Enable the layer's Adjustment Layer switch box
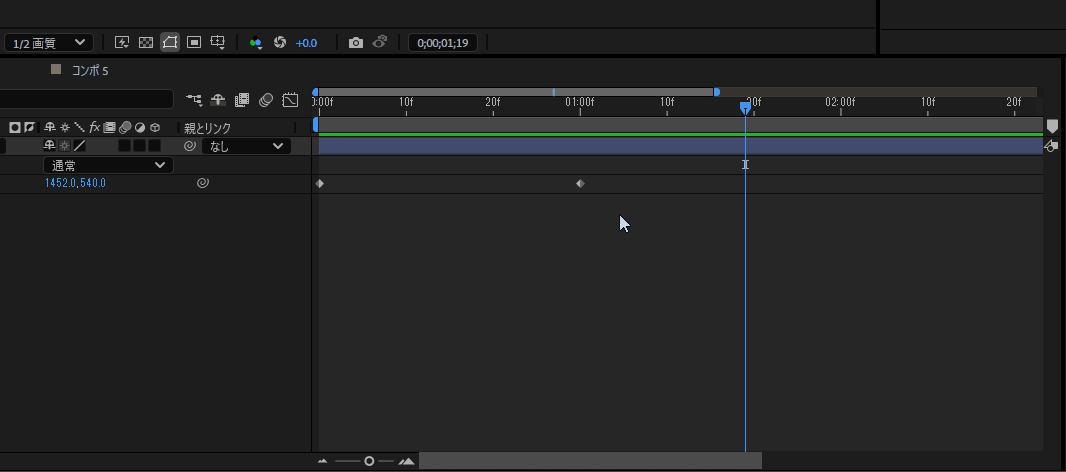1066x472 pixels. 139,146
